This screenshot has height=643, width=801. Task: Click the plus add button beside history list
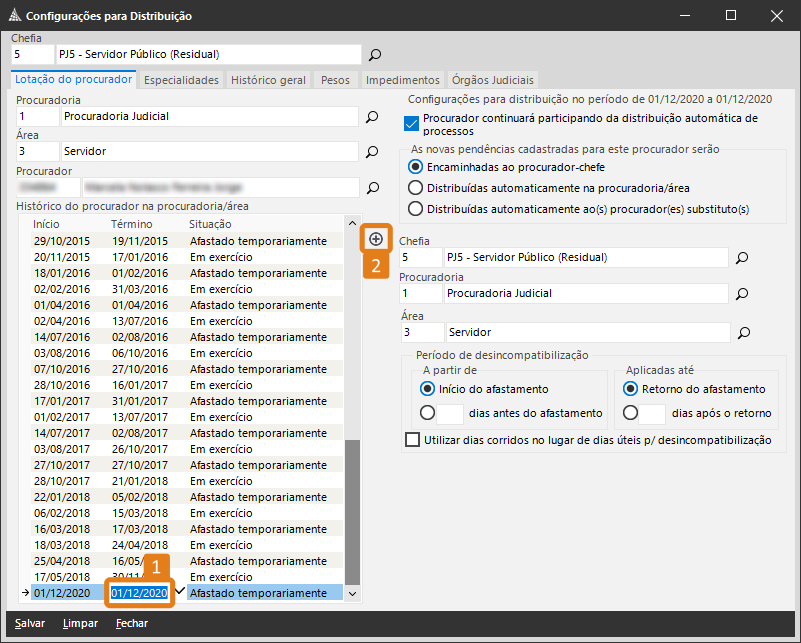pyautogui.click(x=376, y=239)
